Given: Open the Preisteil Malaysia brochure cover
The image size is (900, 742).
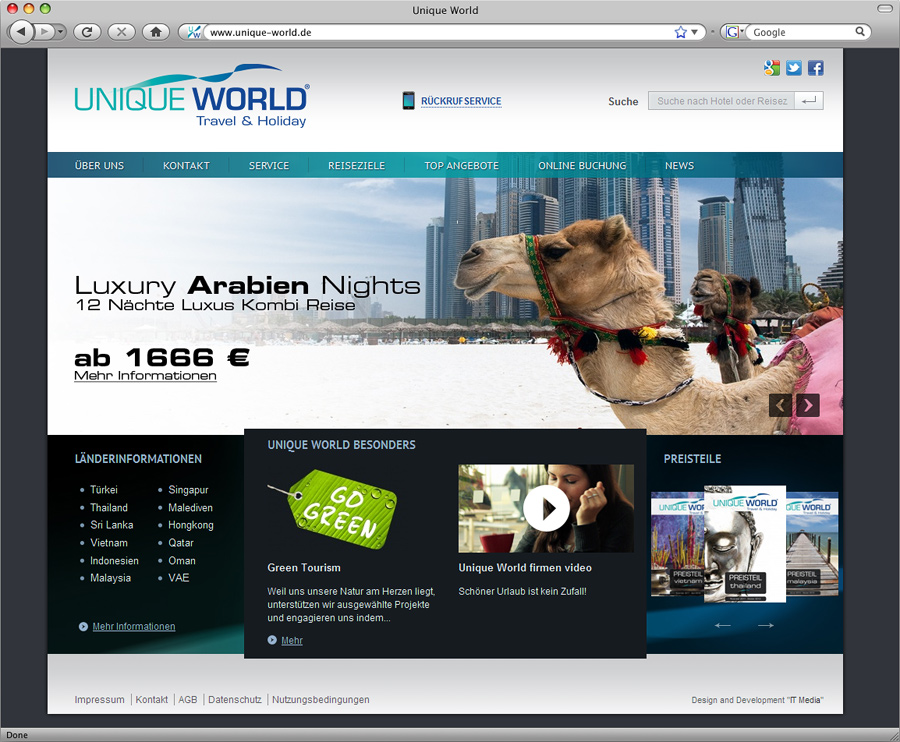Looking at the screenshot, I should pos(812,543).
